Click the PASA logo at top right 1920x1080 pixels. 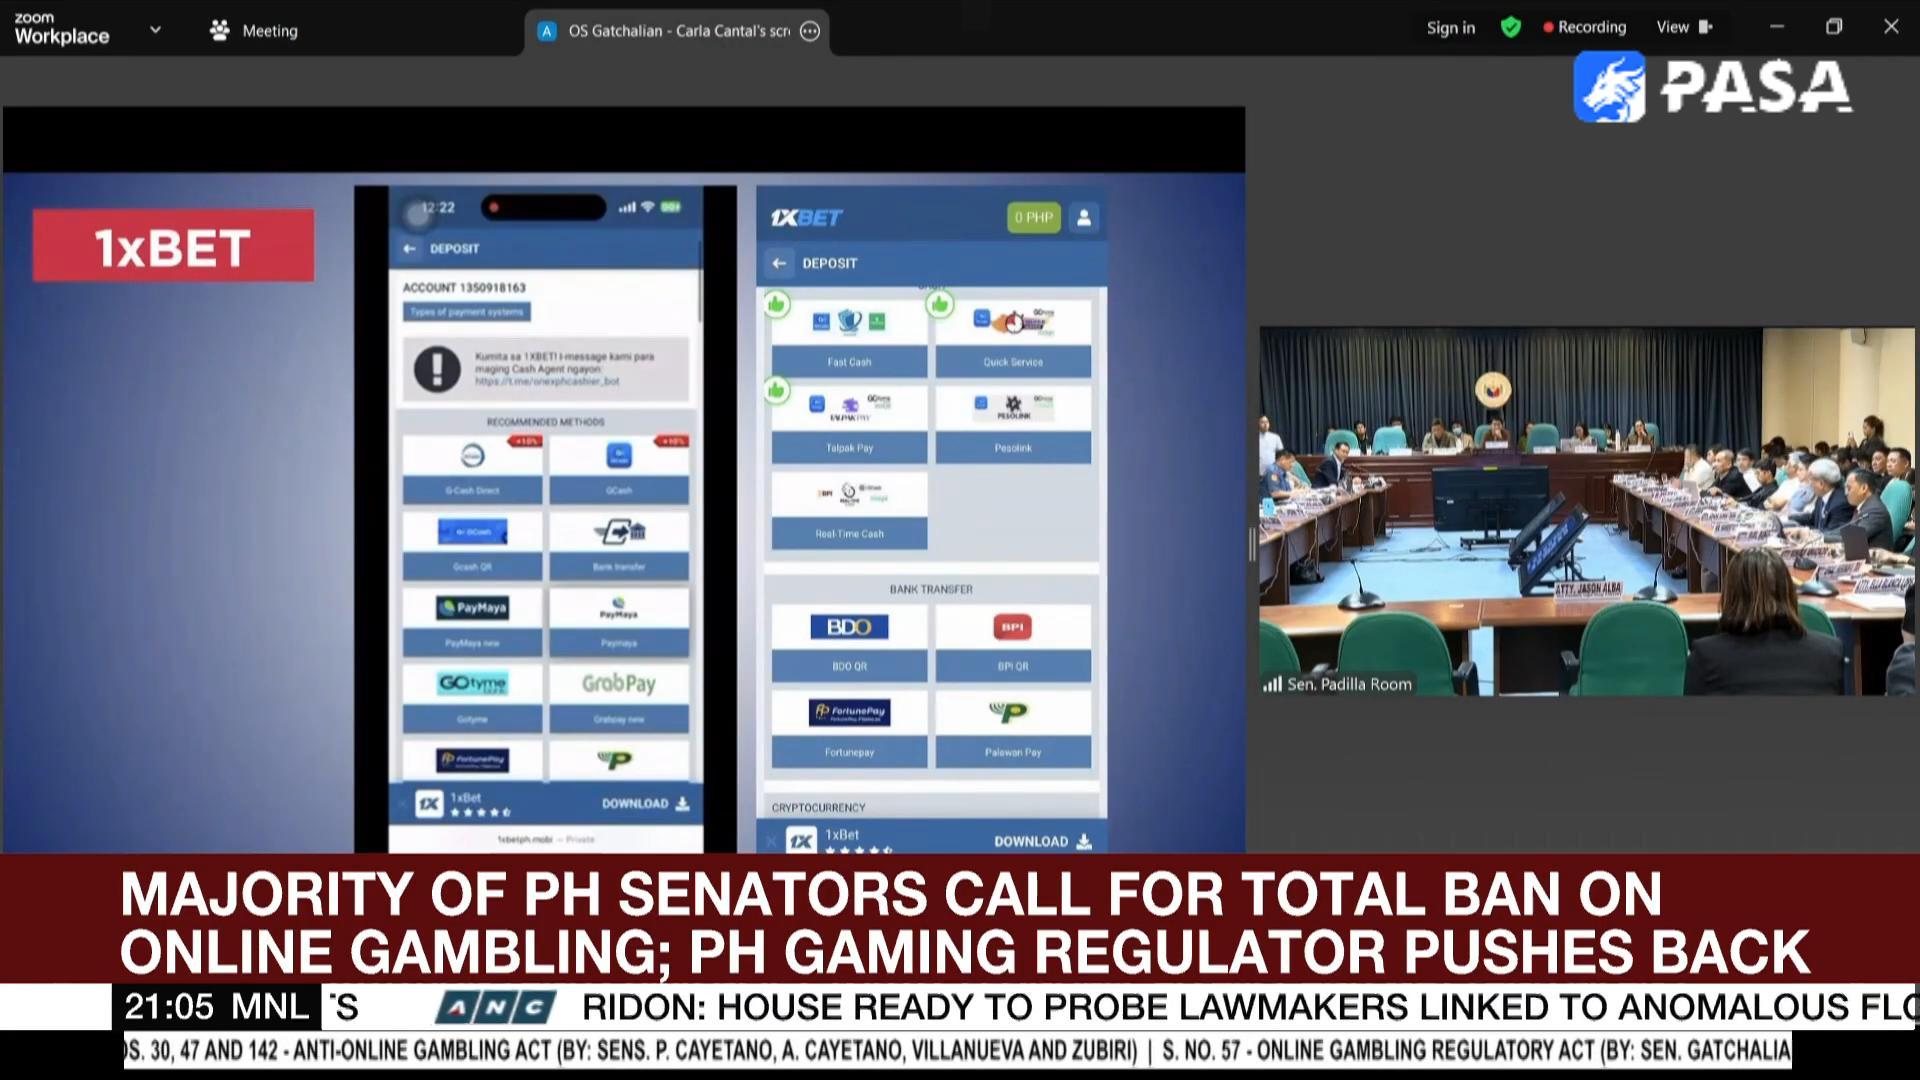[1712, 87]
